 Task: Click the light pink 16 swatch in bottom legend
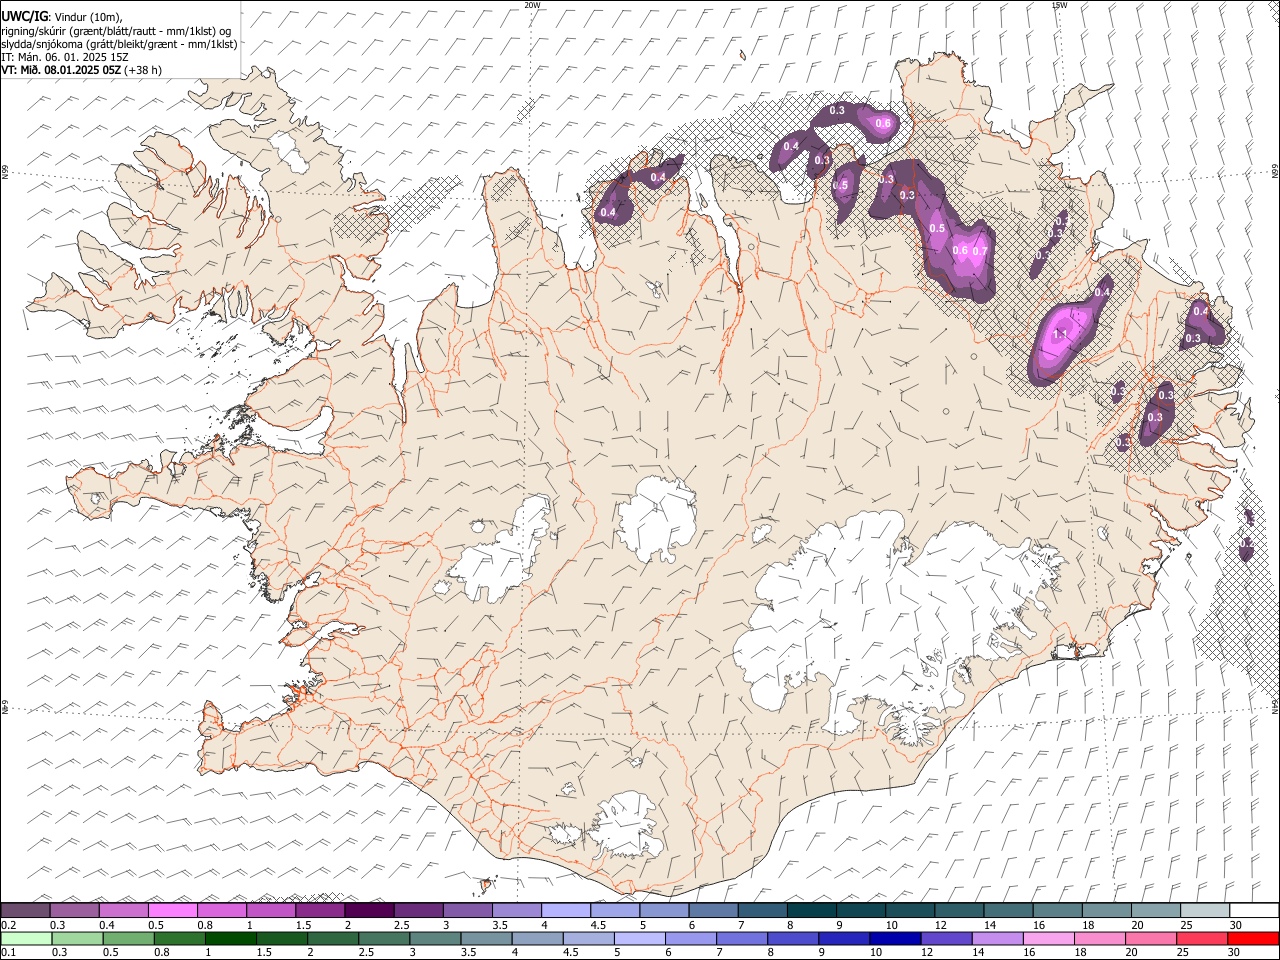point(1048,938)
